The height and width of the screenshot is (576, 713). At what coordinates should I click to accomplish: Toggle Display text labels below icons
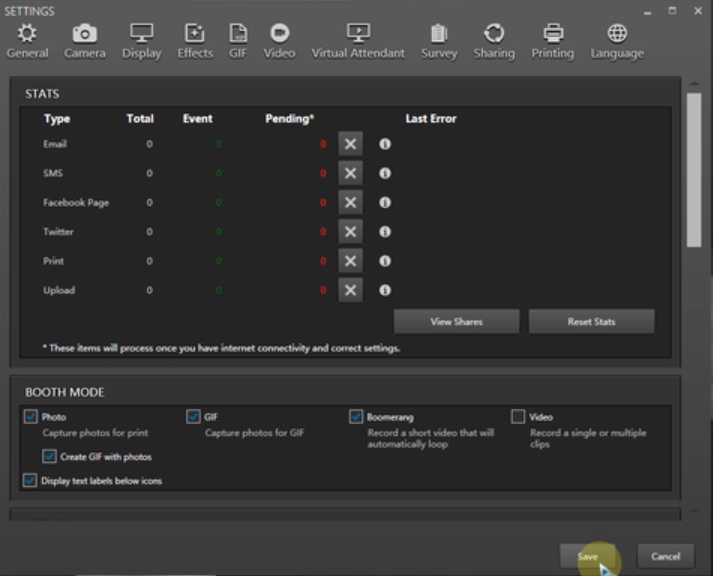click(x=30, y=481)
